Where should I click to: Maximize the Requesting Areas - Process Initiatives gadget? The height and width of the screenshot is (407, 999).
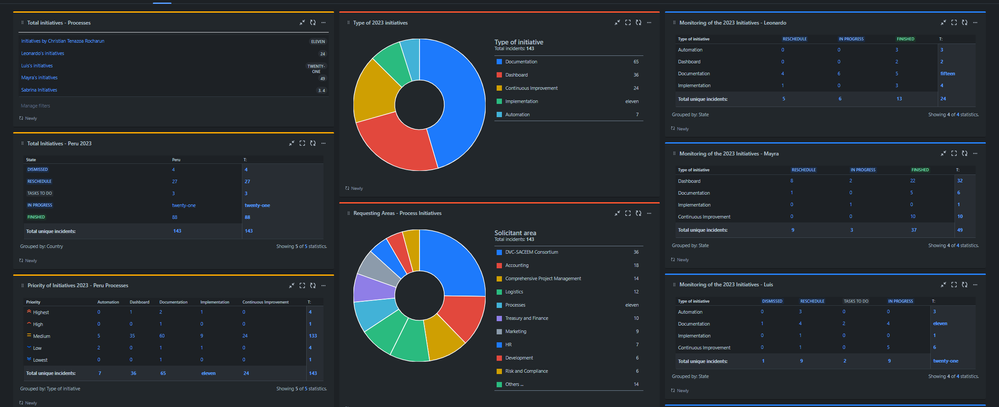click(x=628, y=213)
